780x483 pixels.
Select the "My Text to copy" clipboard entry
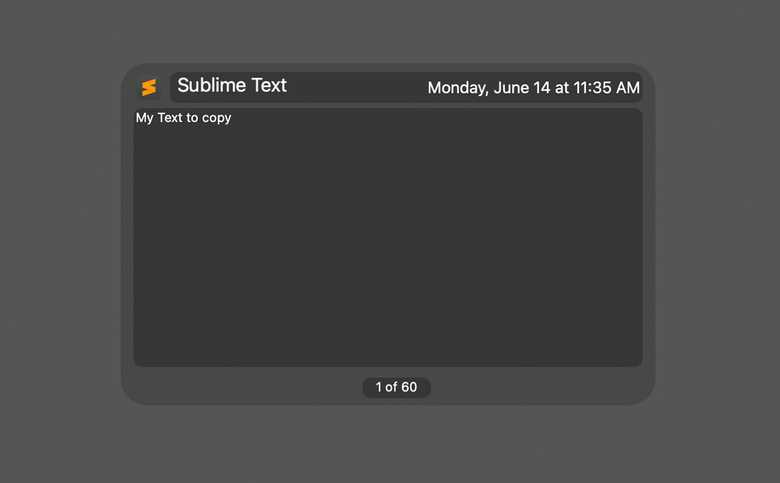[184, 118]
